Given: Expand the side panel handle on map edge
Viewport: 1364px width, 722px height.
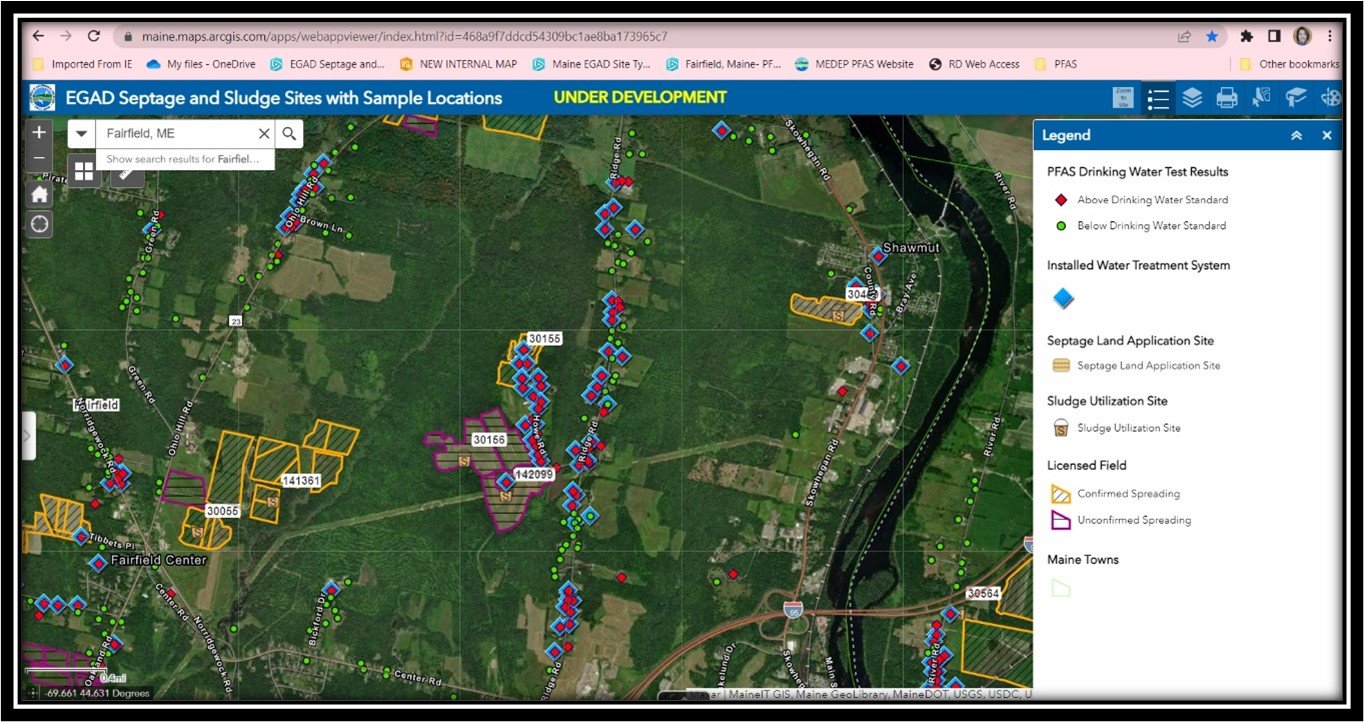Looking at the screenshot, I should pos(29,435).
